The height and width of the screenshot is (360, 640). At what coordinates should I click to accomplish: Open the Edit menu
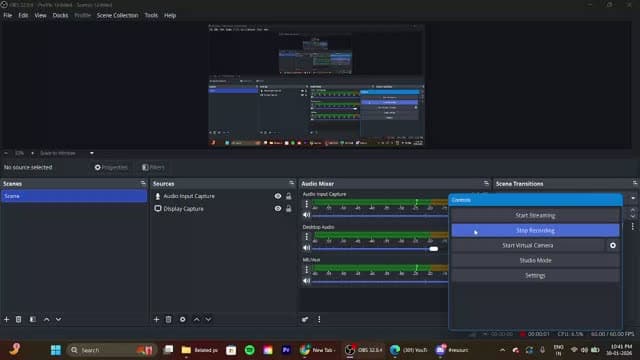(23, 15)
